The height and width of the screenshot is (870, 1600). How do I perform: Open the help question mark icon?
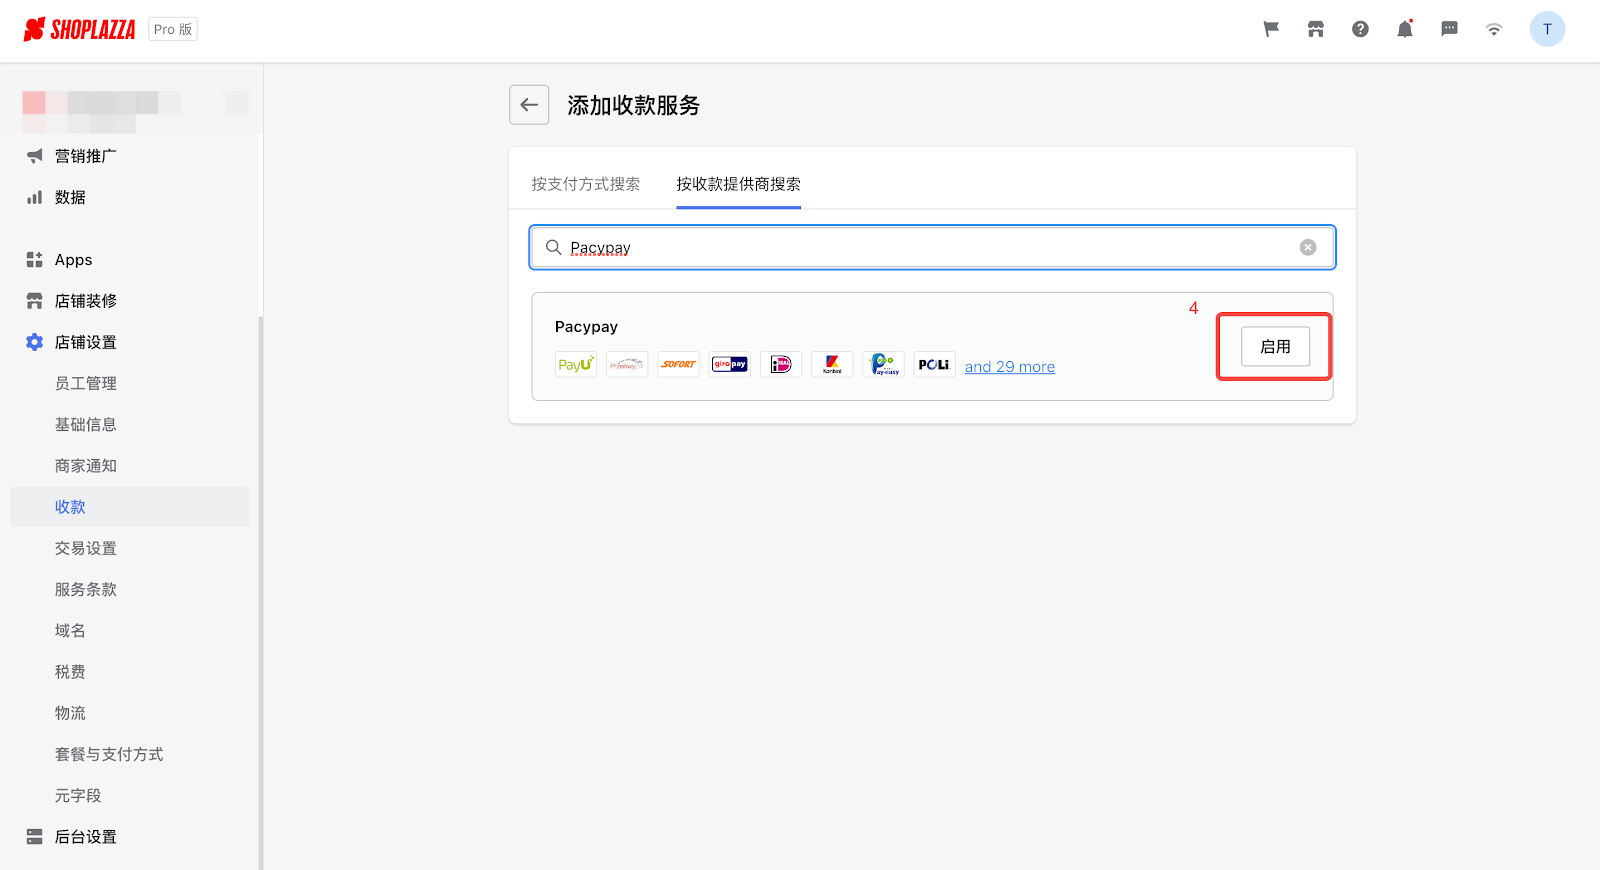pos(1360,29)
